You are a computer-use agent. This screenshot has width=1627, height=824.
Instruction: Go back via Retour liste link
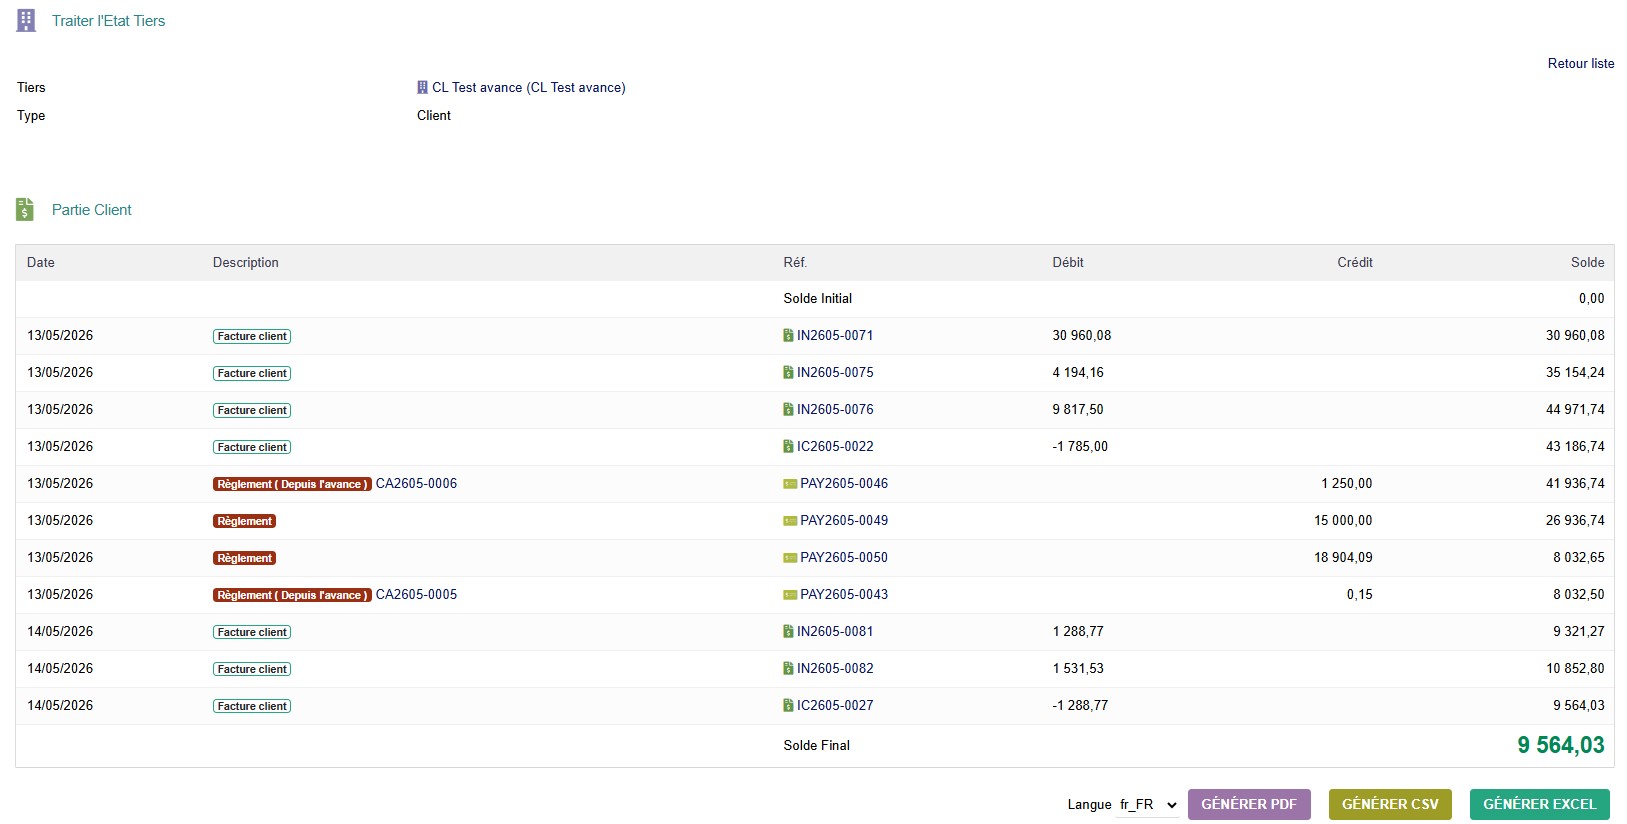[1581, 63]
